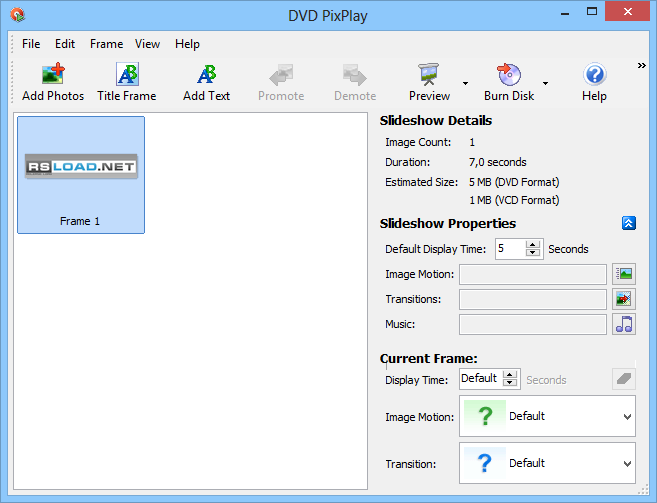
Task: Minimize the DVD PixPlay window
Action: pos(565,12)
